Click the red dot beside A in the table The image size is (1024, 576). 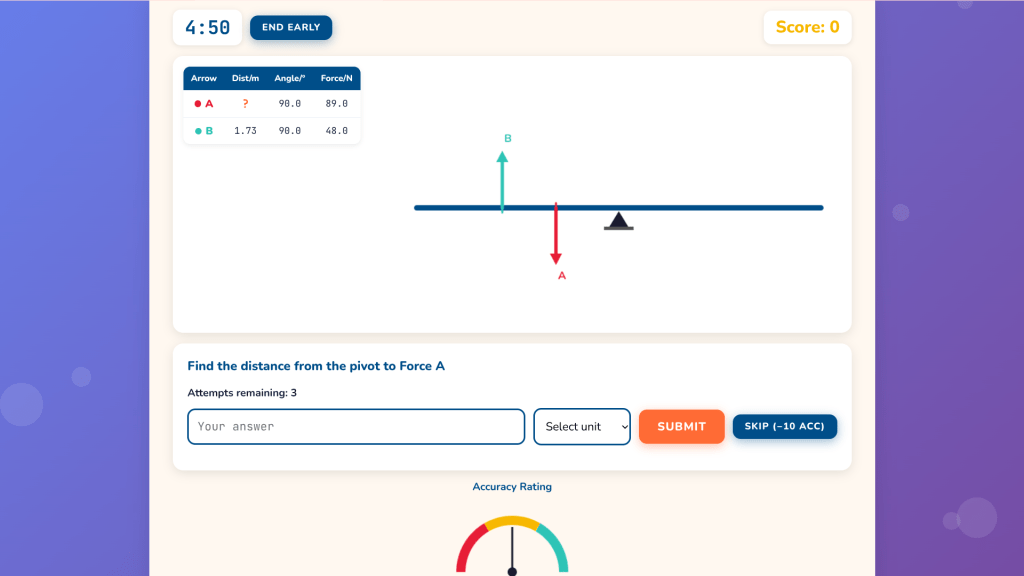[x=198, y=104]
